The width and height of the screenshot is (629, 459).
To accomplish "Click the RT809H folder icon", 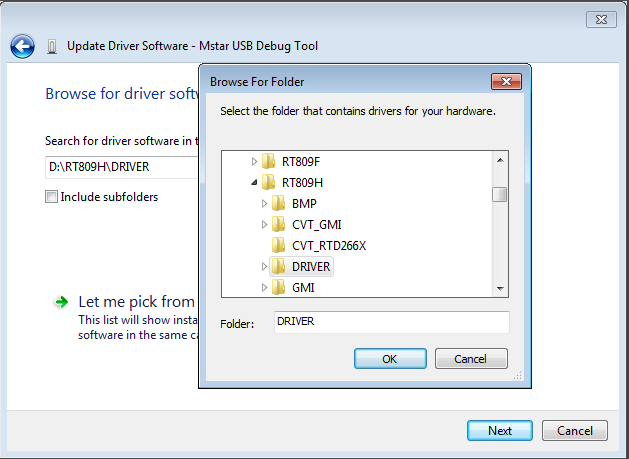I will [268, 182].
